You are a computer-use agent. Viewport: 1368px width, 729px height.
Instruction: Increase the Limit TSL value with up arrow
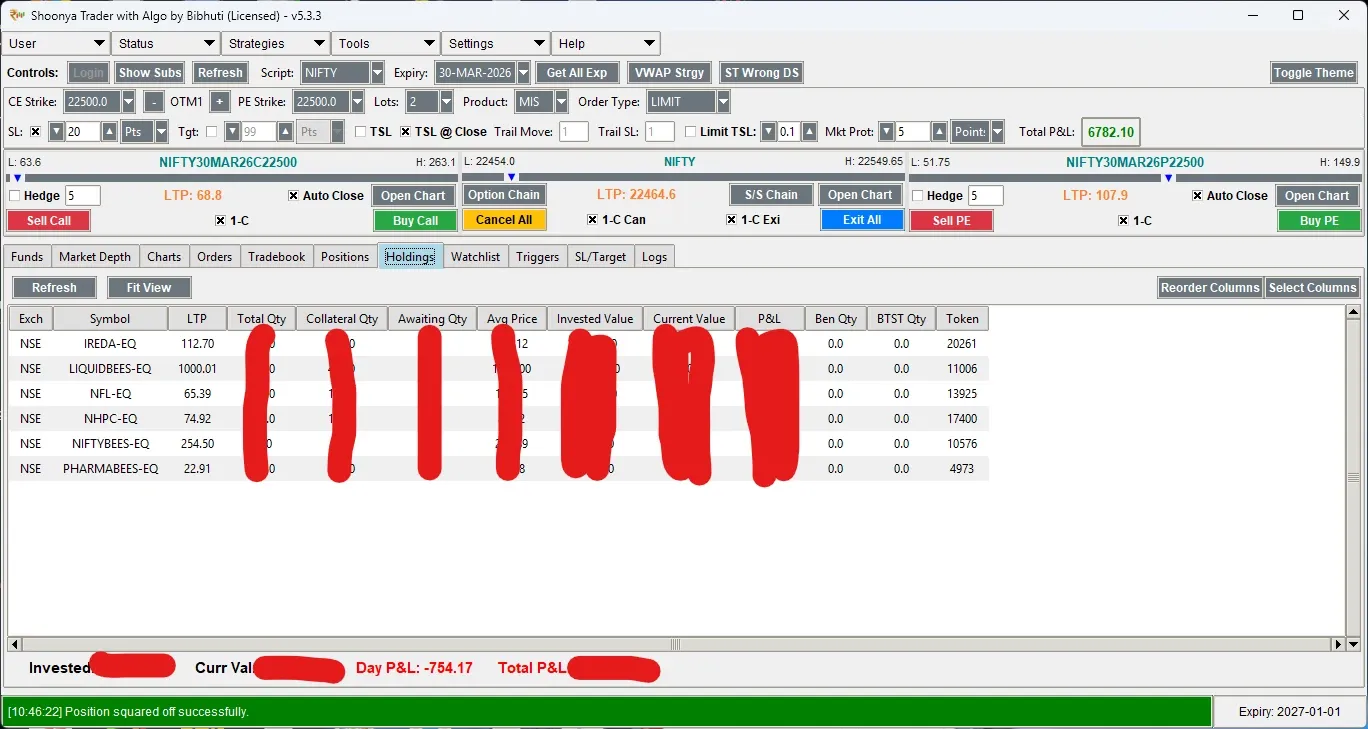(x=810, y=132)
